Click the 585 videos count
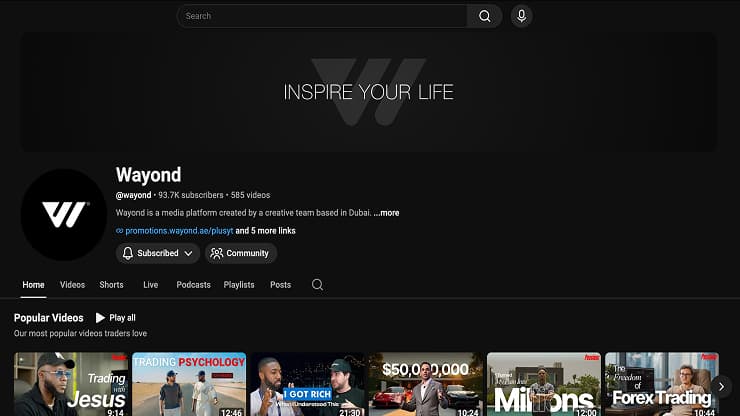 pos(251,195)
